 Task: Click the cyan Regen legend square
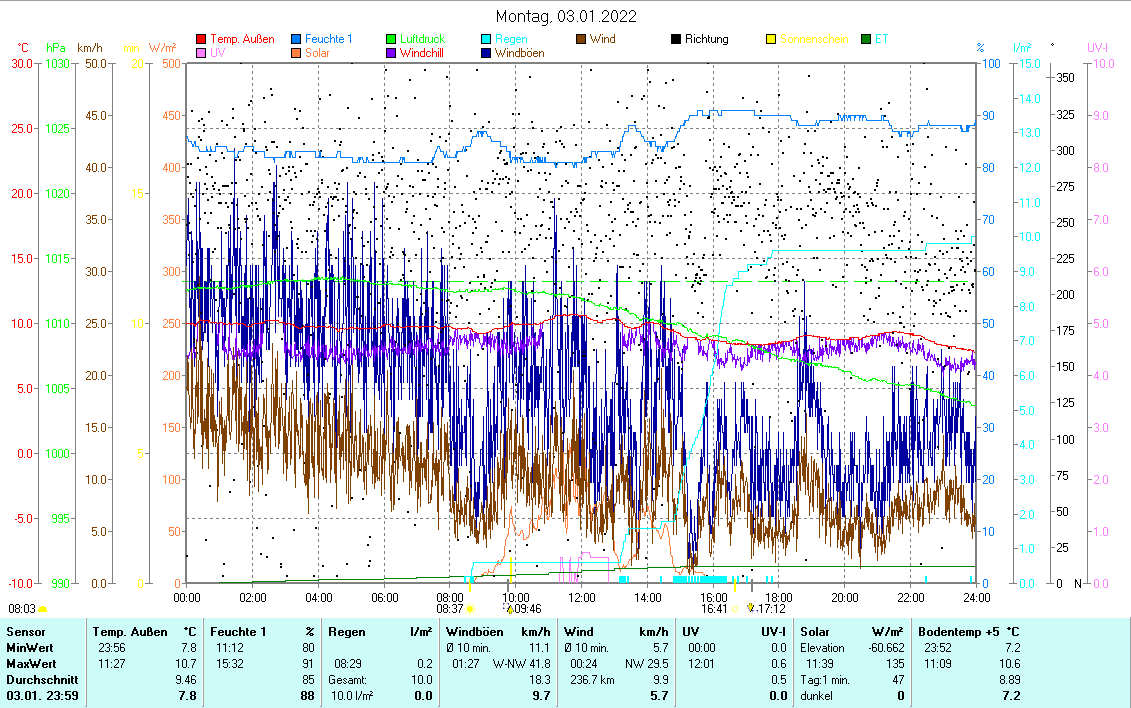click(x=486, y=40)
